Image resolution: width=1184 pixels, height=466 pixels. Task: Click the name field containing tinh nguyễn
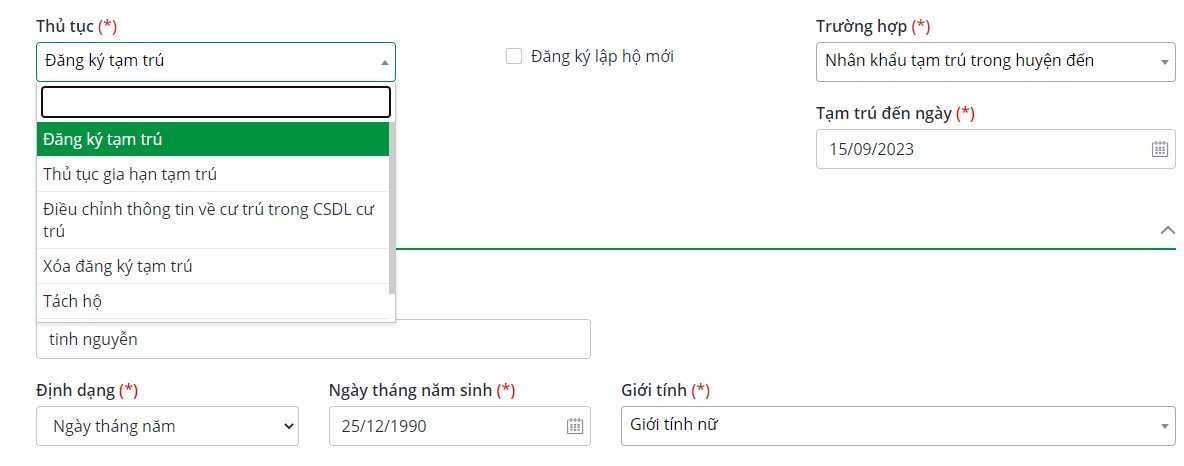(313, 339)
